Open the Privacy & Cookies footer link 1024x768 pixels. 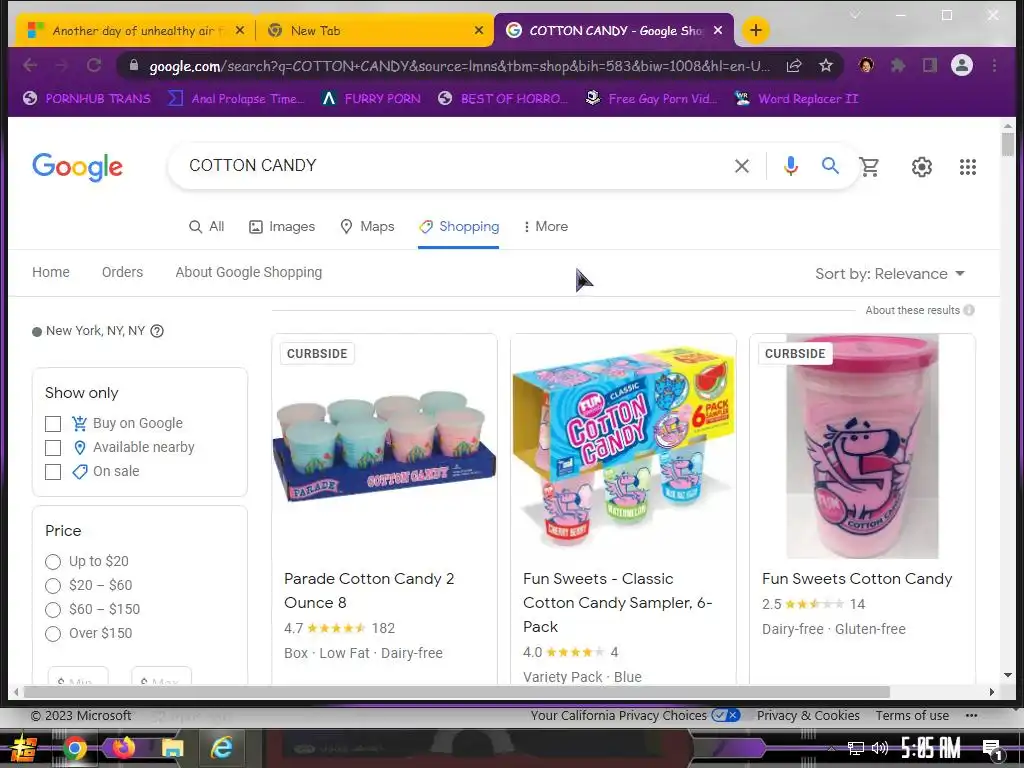click(808, 716)
